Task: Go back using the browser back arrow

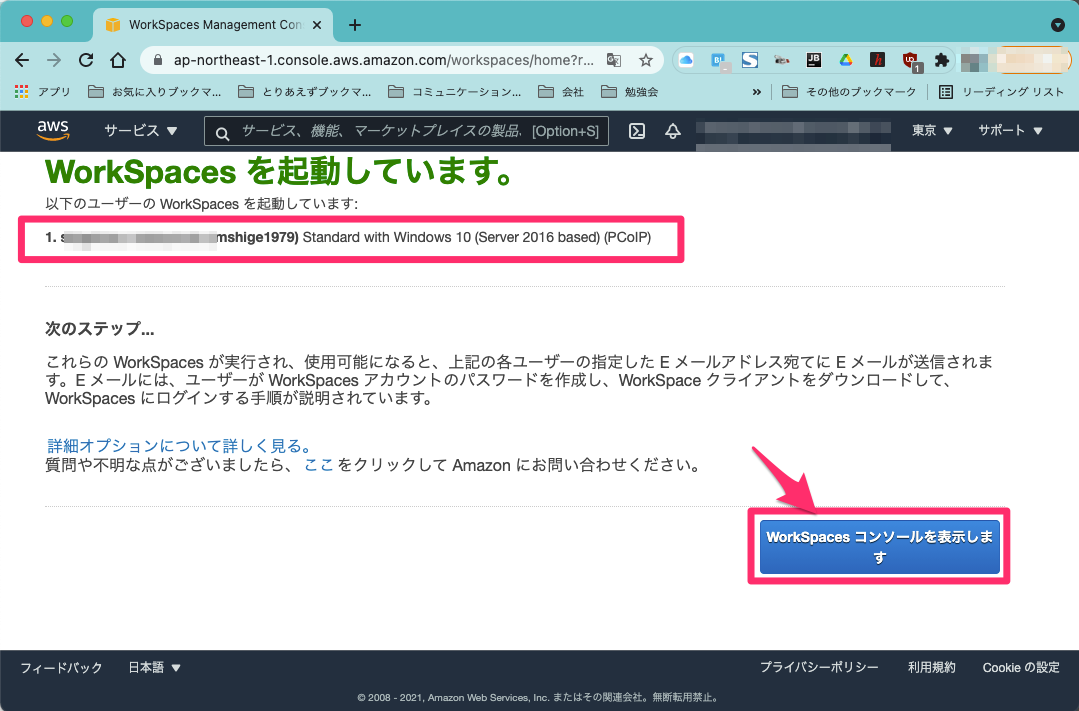Action: (22, 60)
